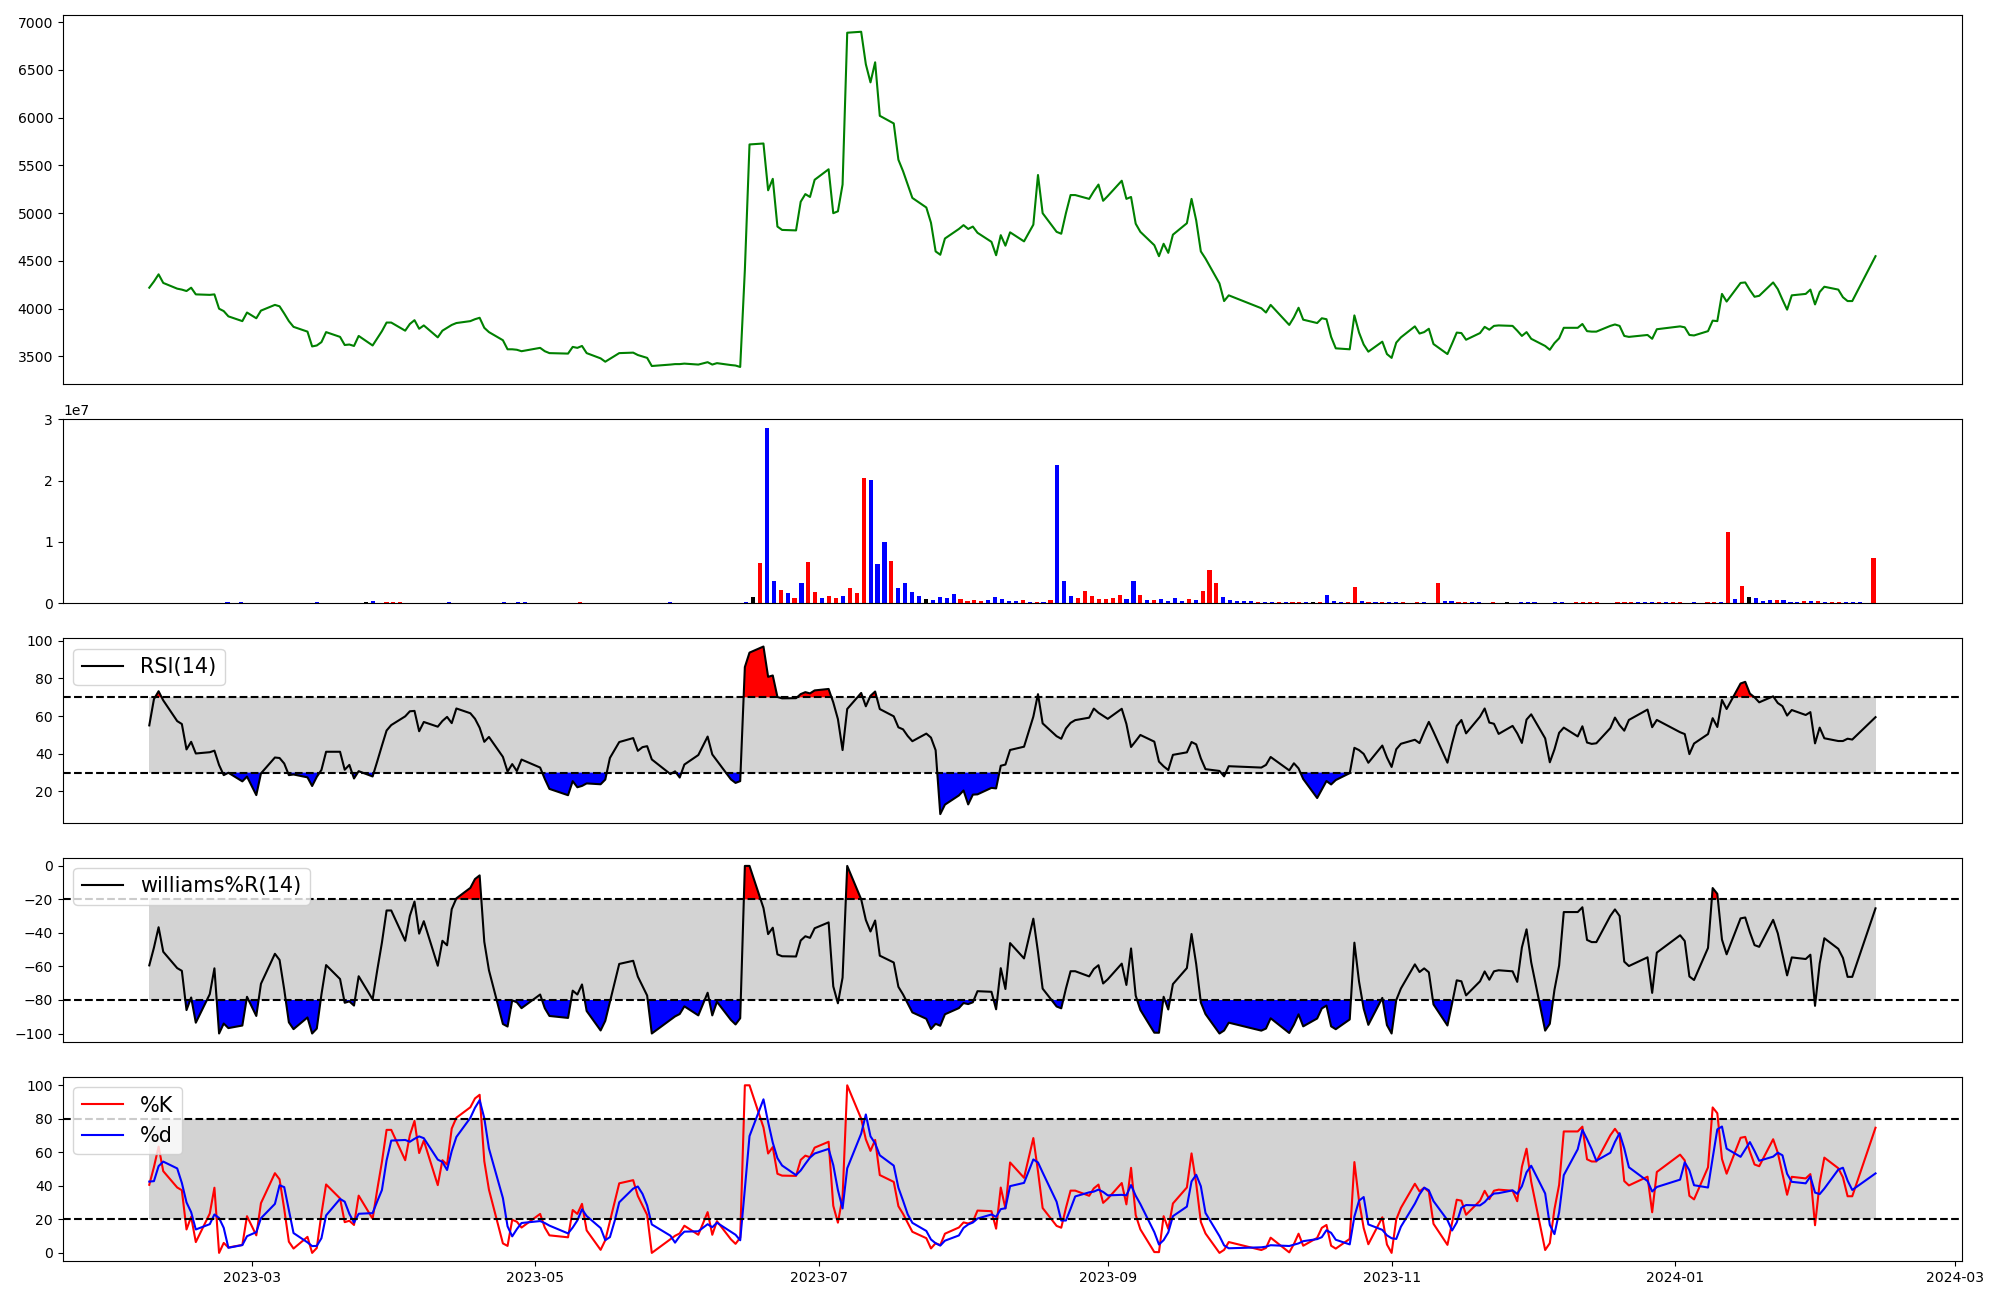Click the red %K legend line swatch
Screen dimensions: 2000x1300
pyautogui.click(x=103, y=1105)
